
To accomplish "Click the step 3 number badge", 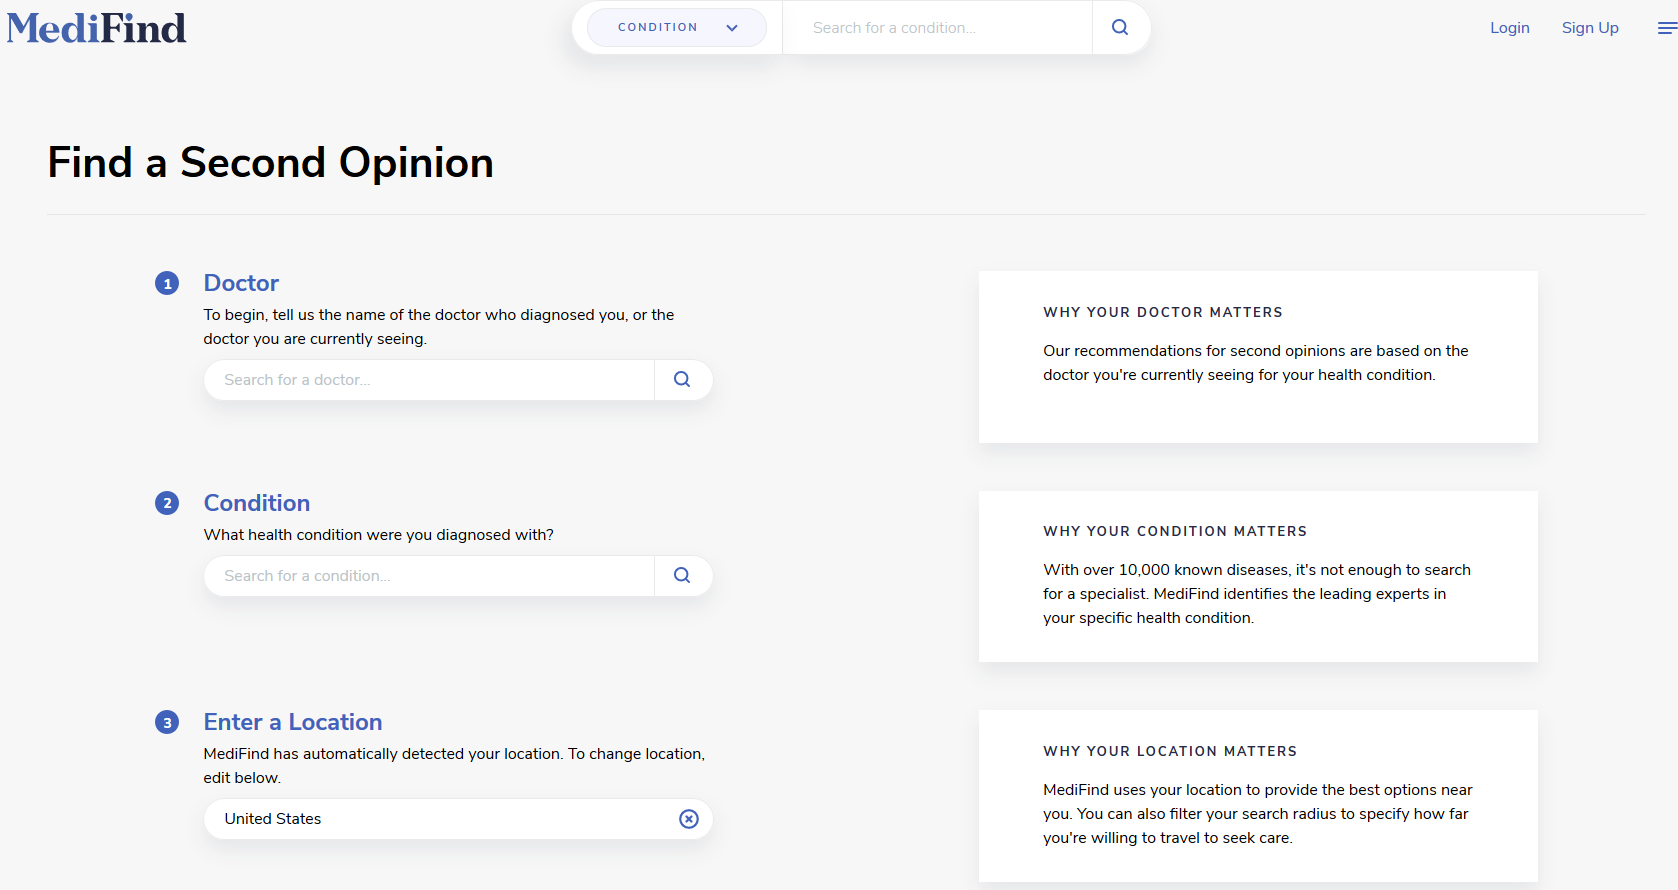I will (x=167, y=722).
